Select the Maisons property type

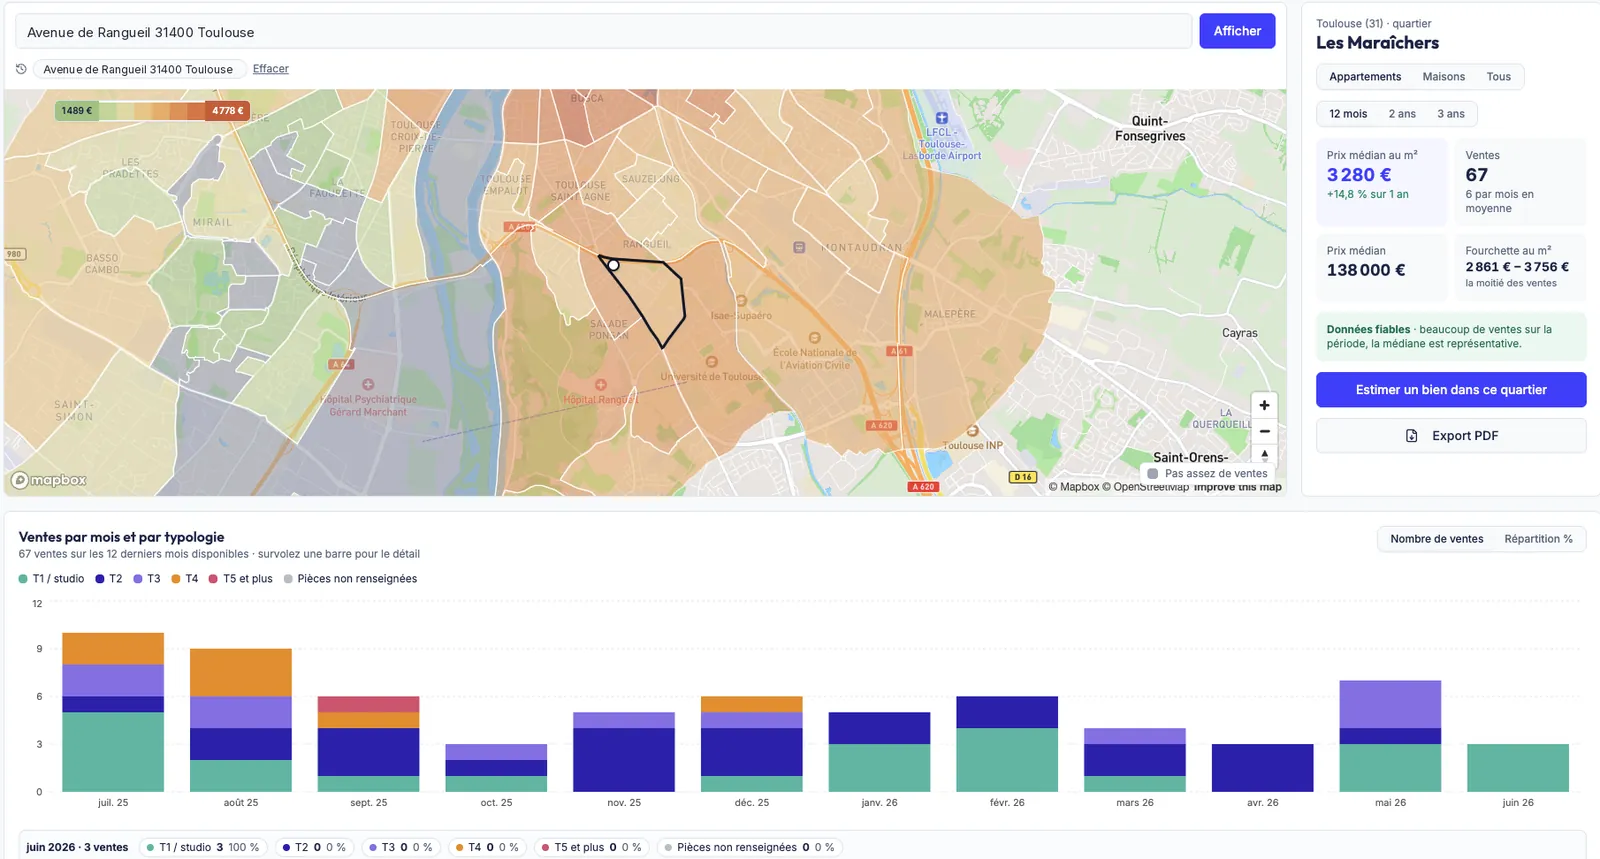[1443, 77]
